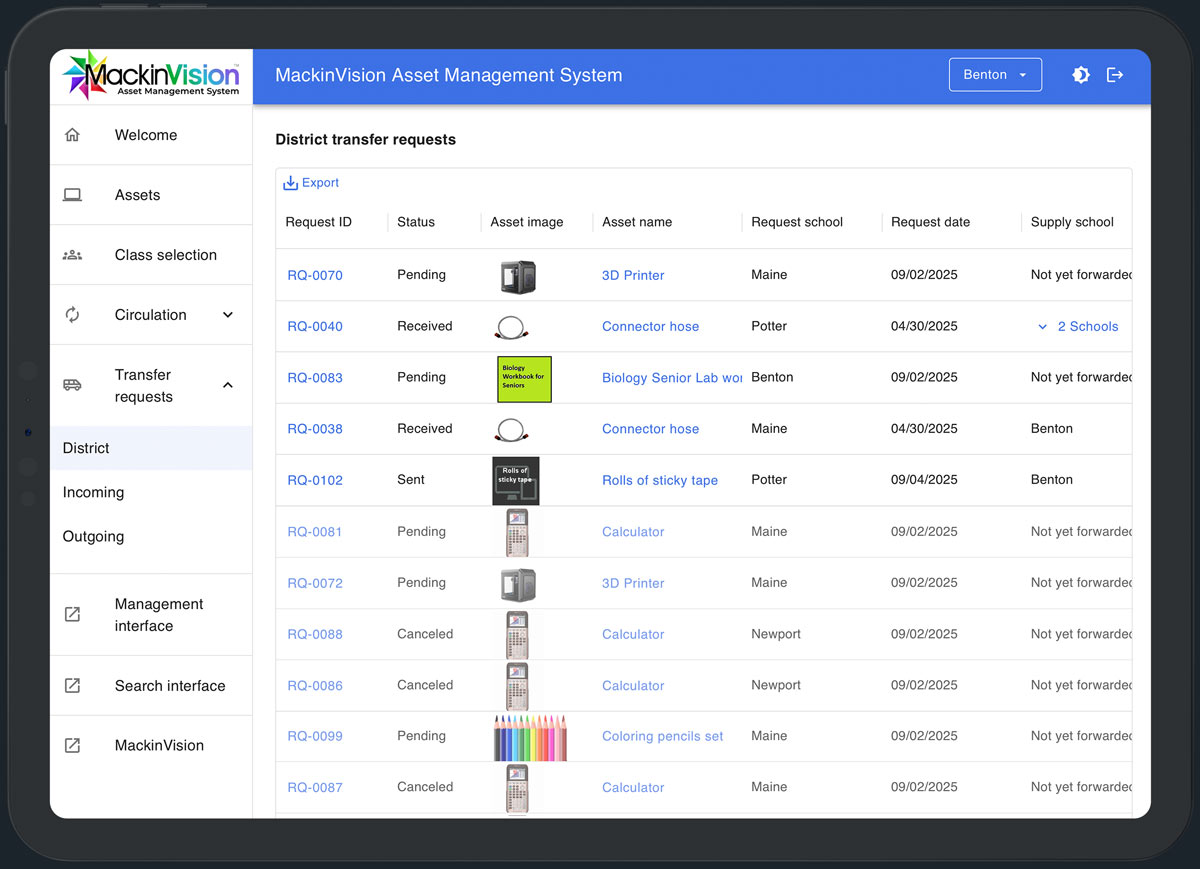Image resolution: width=1200 pixels, height=869 pixels.
Task: Click the Request date column header
Action: (x=930, y=222)
